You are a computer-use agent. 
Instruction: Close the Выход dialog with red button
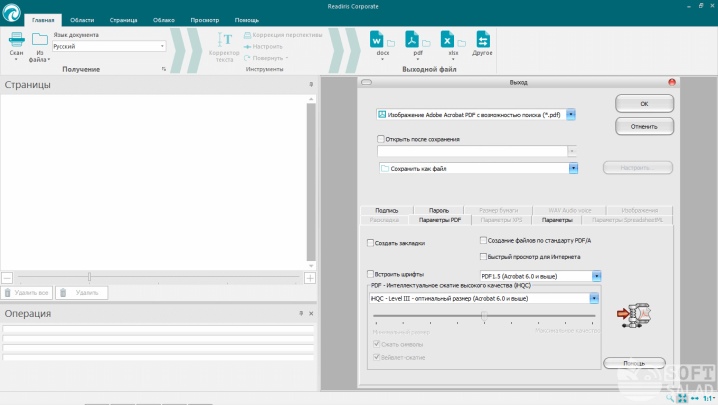tap(672, 82)
